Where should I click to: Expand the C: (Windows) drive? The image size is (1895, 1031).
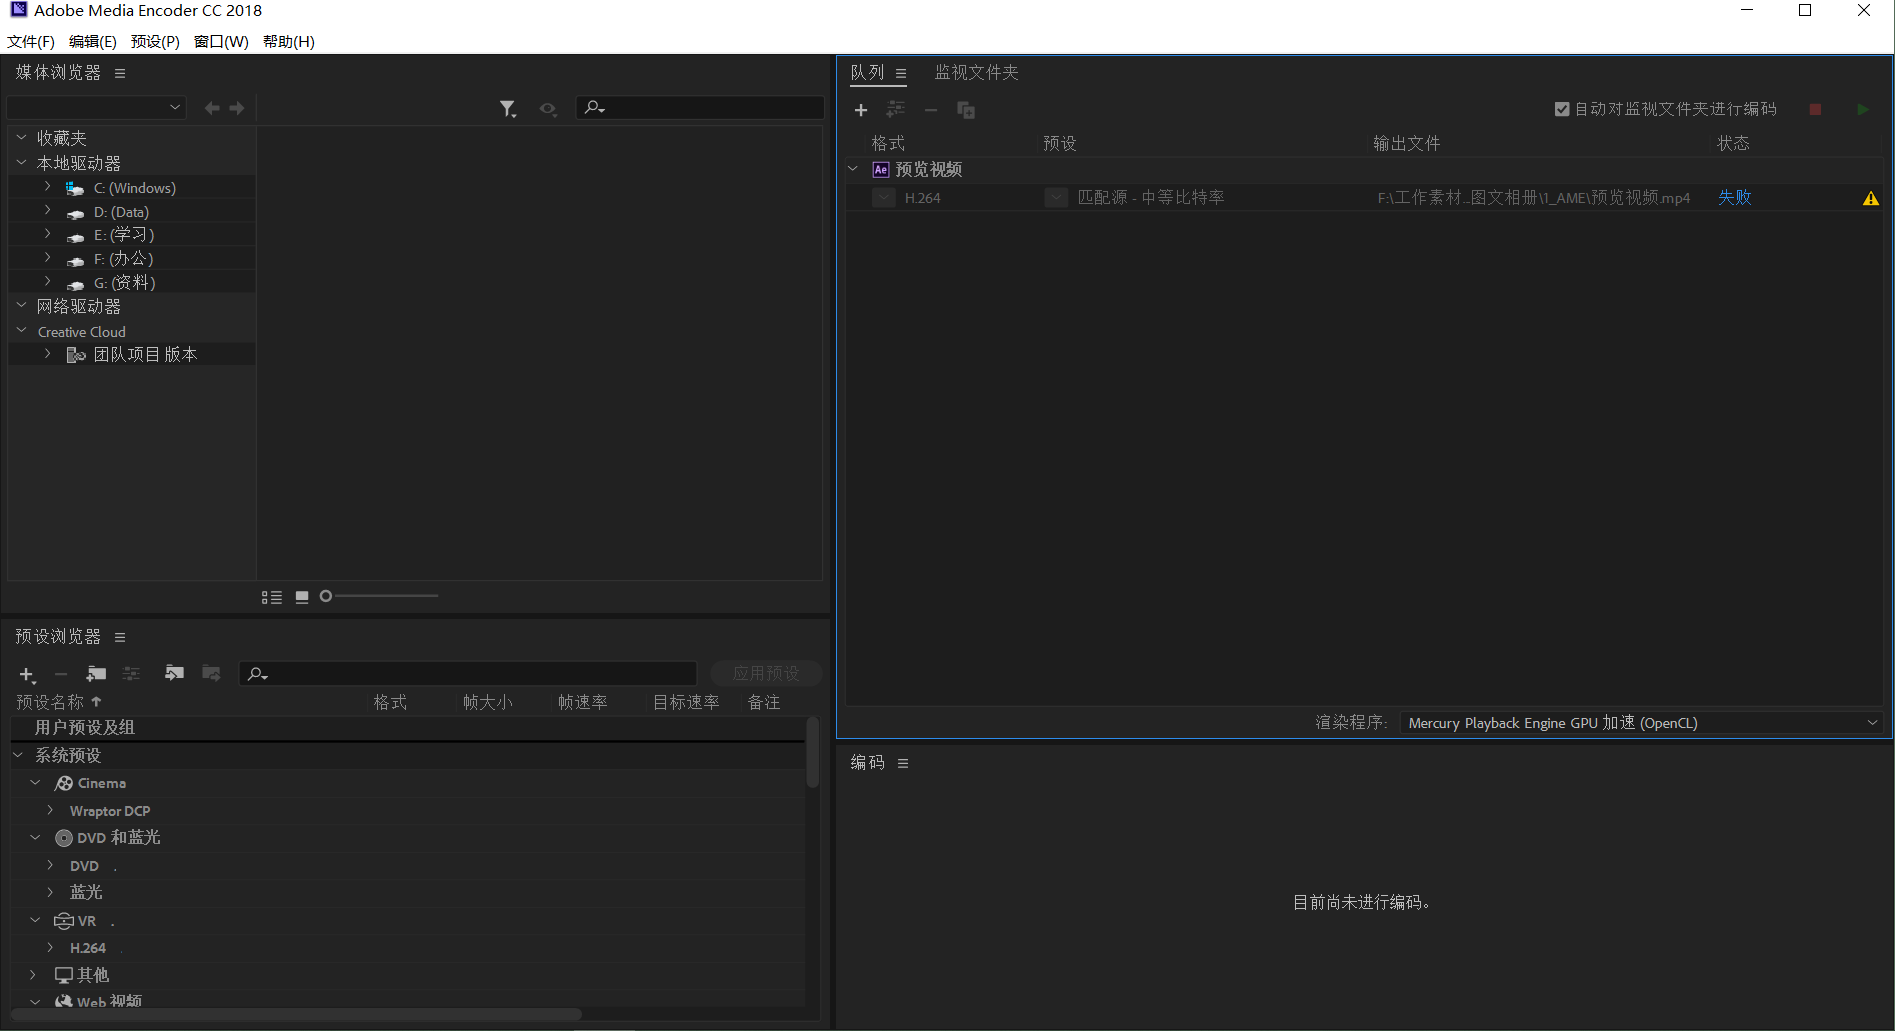[47, 187]
